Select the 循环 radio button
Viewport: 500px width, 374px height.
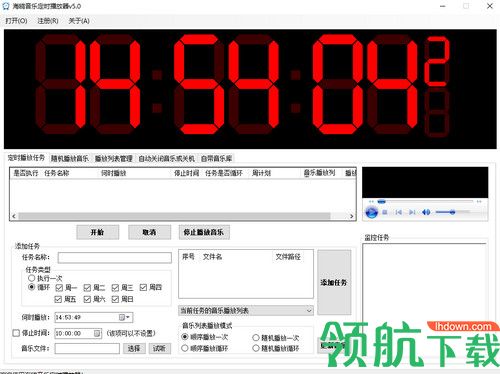[32, 287]
